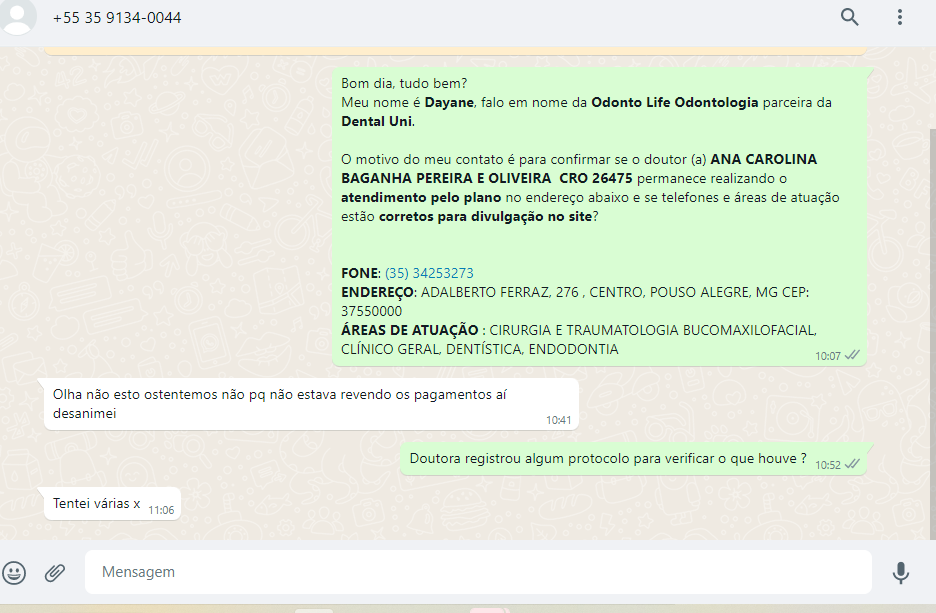936x613 pixels.
Task: Open the (35) 34253273 phone link
Action: (429, 273)
